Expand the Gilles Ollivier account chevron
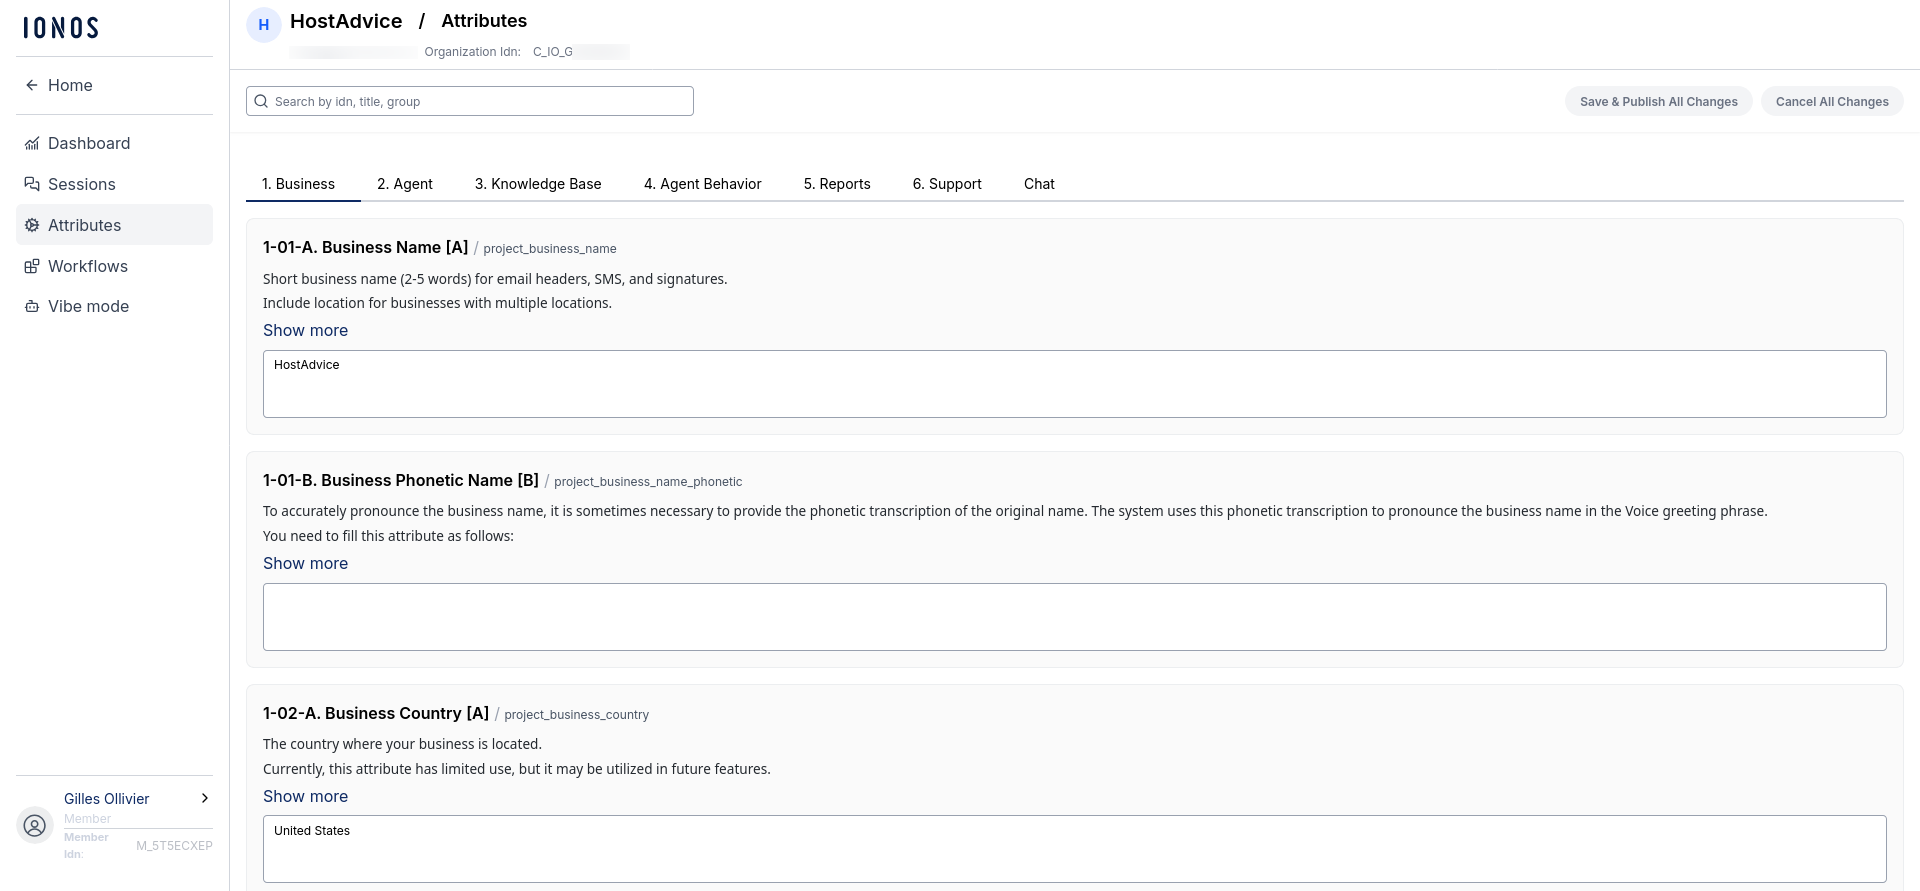Image resolution: width=1920 pixels, height=891 pixels. click(x=205, y=798)
